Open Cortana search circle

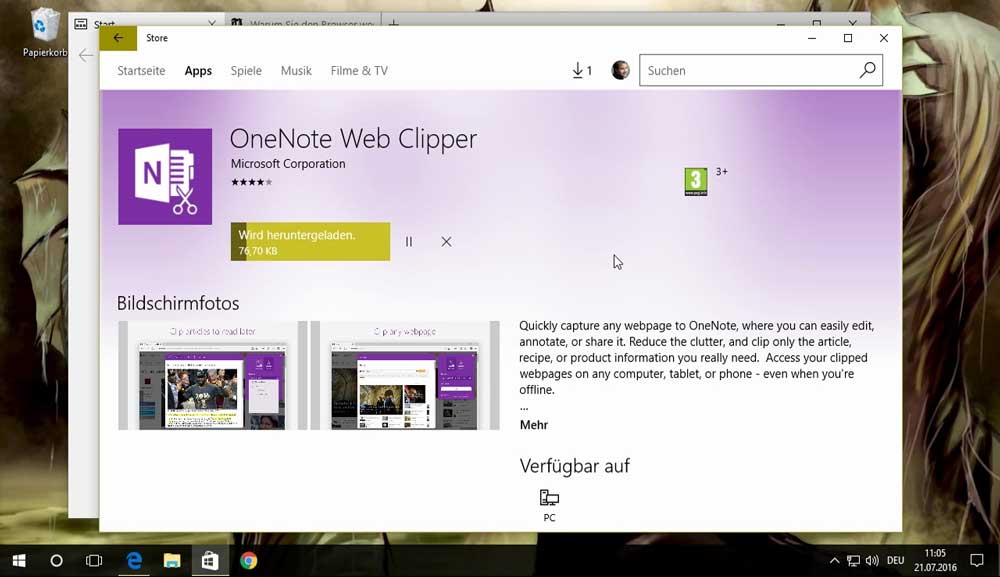click(56, 560)
